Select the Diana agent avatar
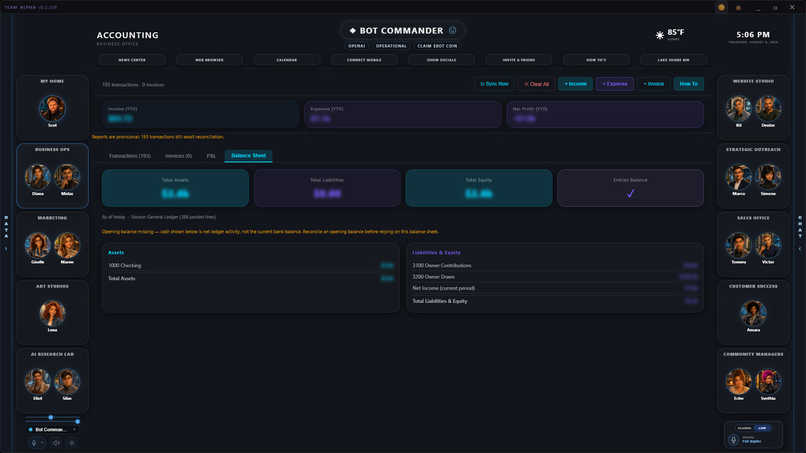Viewport: 806px width, 453px height. tap(38, 177)
